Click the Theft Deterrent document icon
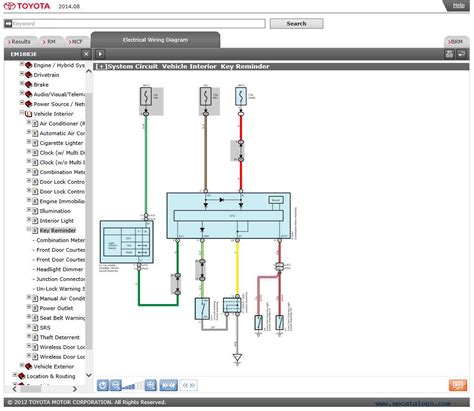The width and height of the screenshot is (474, 411). 35,337
